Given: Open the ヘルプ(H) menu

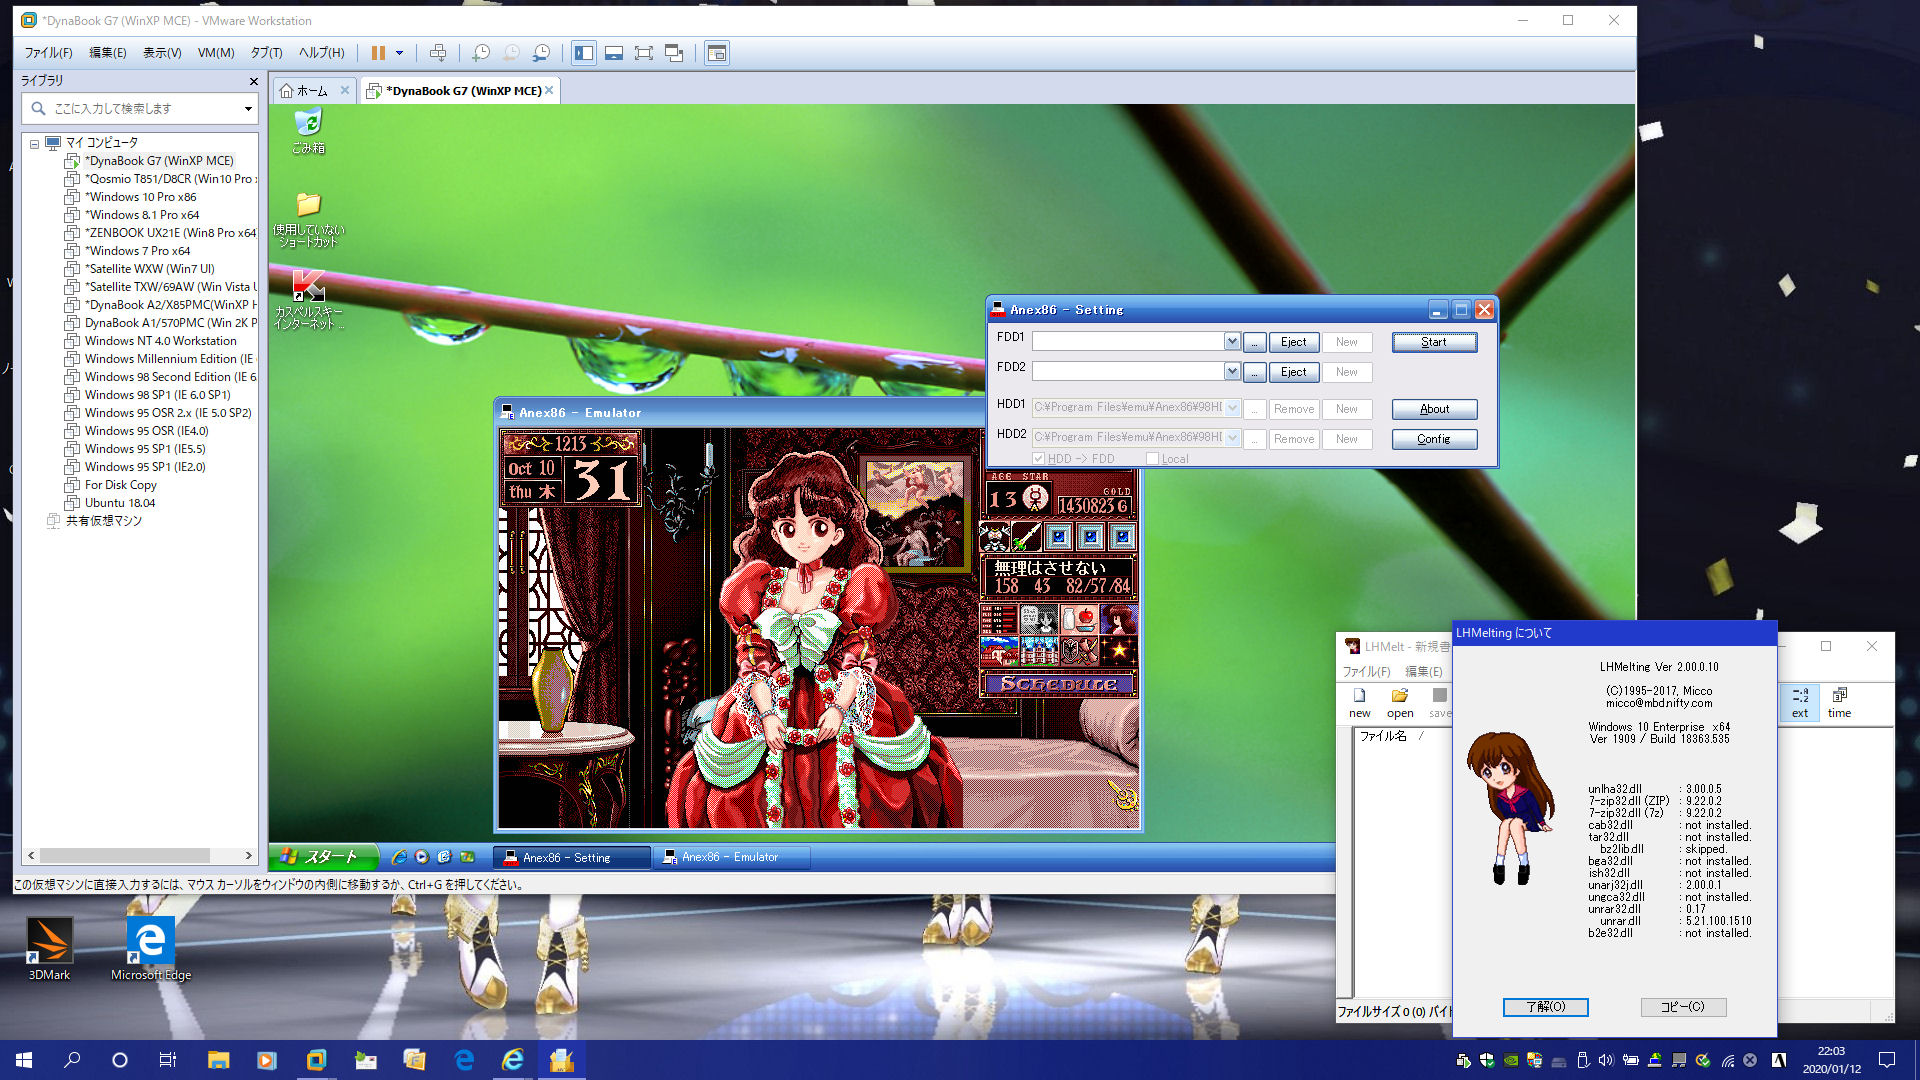Looking at the screenshot, I should pos(322,53).
